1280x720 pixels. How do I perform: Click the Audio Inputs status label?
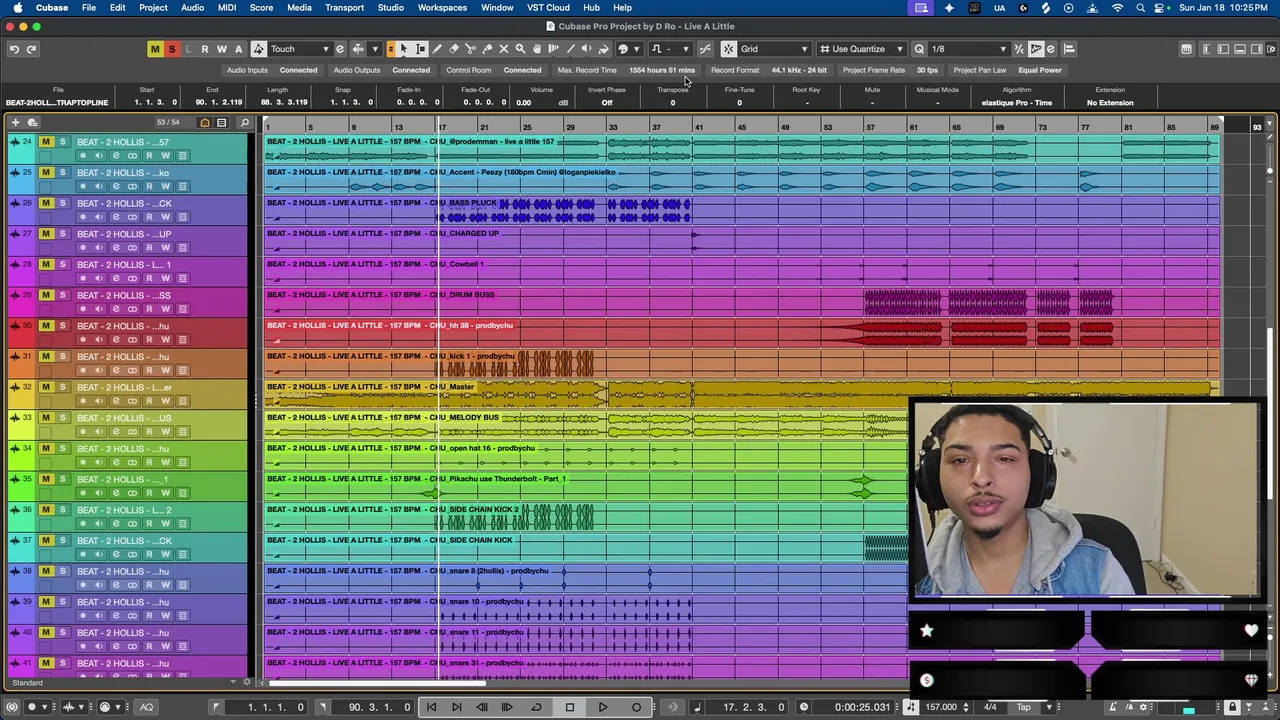(x=247, y=70)
